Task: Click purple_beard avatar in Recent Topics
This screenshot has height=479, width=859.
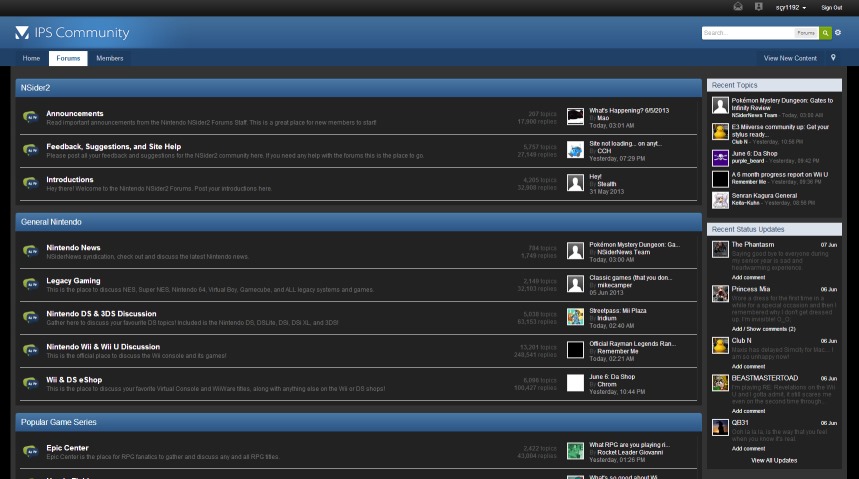Action: coord(720,158)
